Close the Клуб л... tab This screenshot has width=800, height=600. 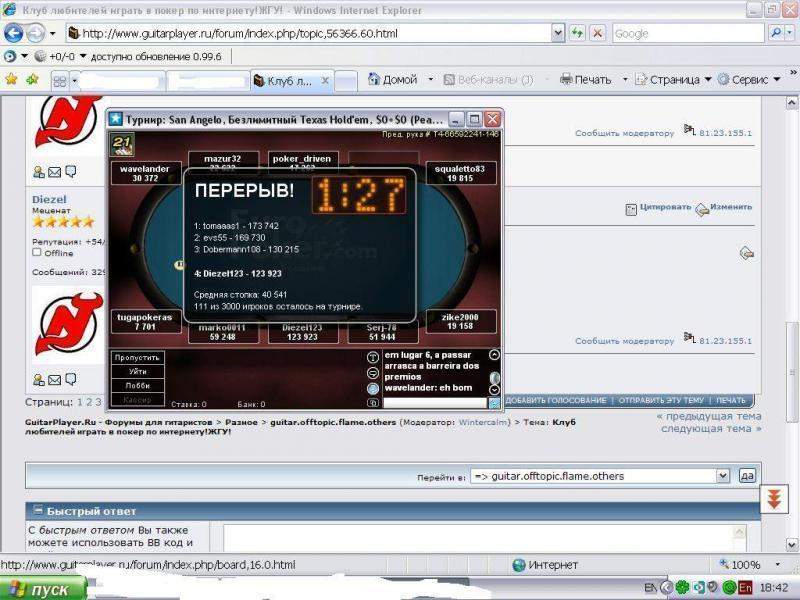[x=325, y=81]
